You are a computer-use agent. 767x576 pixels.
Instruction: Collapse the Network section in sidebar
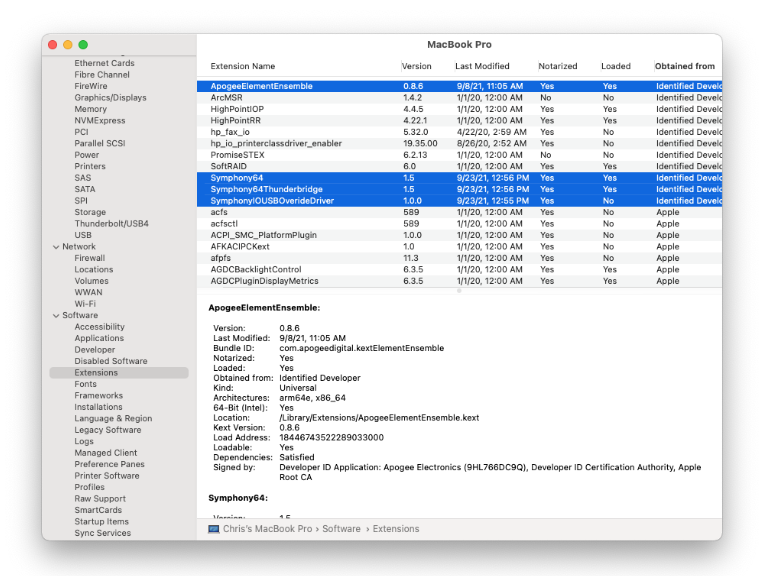pyautogui.click(x=56, y=247)
